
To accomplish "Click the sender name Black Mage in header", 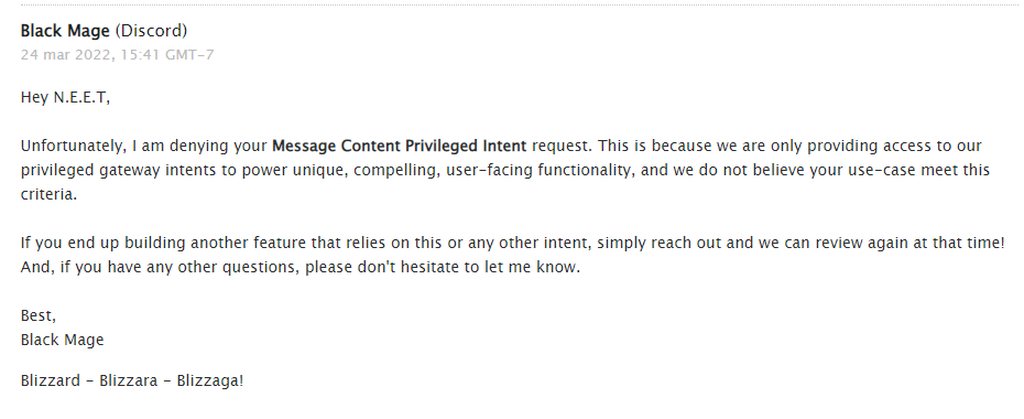I will [x=66, y=31].
